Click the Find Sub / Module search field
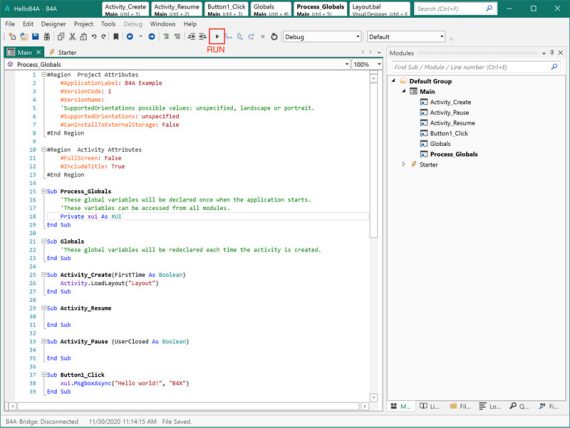Image resolution: width=570 pixels, height=428 pixels. (472, 67)
